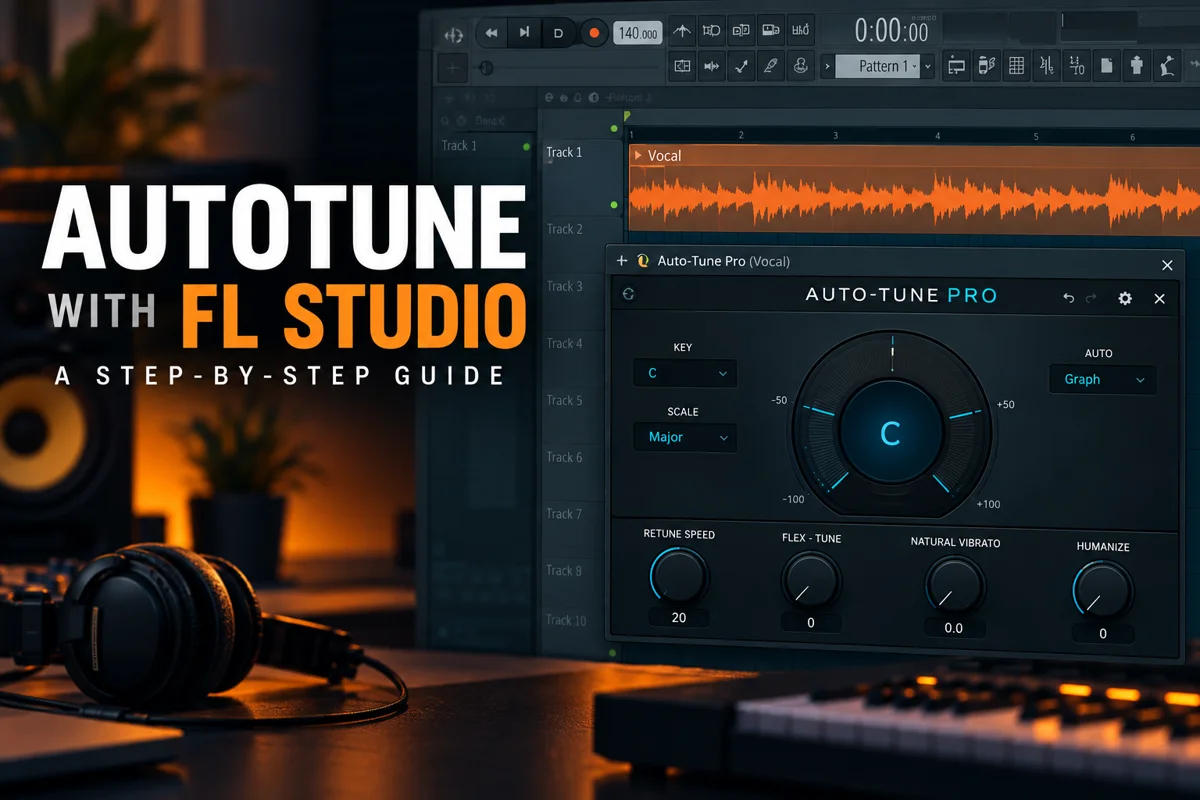The image size is (1200, 800).
Task: Redo the Auto-Tune Pro change
Action: (x=1091, y=298)
